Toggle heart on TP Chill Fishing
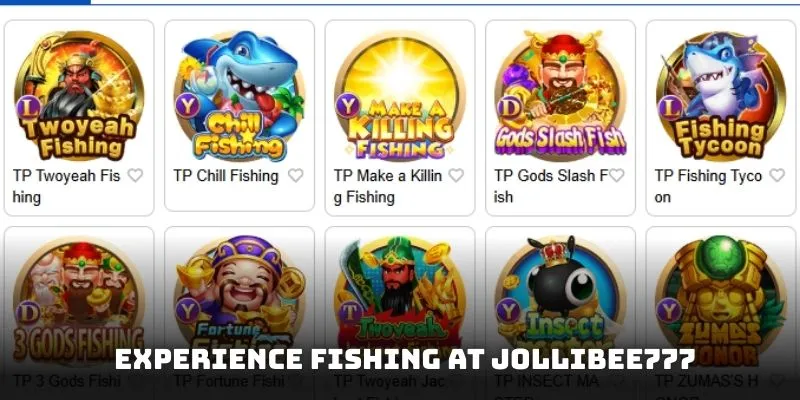Viewport: 800px width, 400px height. coord(296,176)
